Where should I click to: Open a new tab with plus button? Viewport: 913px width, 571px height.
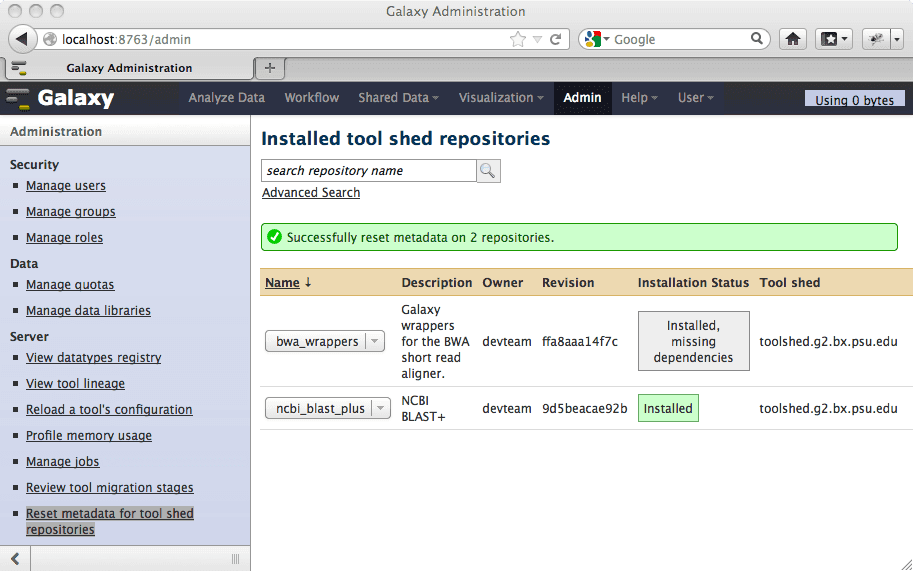269,68
